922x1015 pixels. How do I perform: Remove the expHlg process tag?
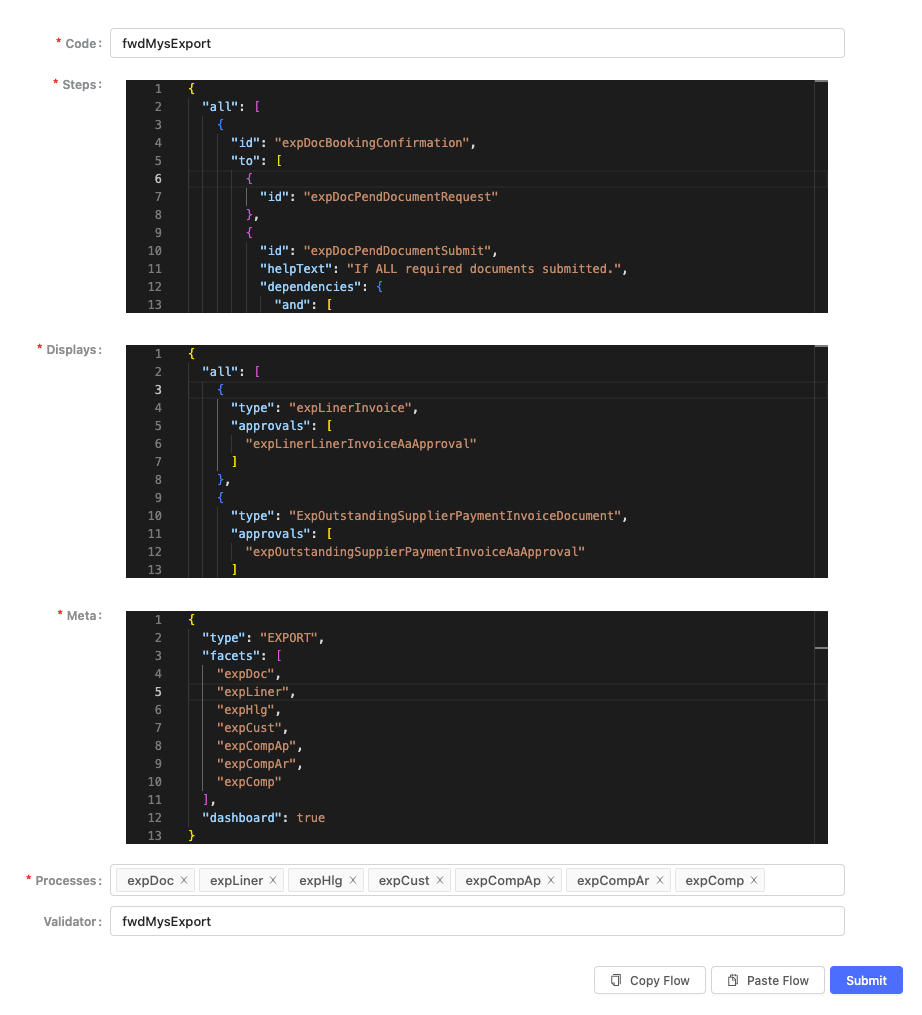pos(353,880)
